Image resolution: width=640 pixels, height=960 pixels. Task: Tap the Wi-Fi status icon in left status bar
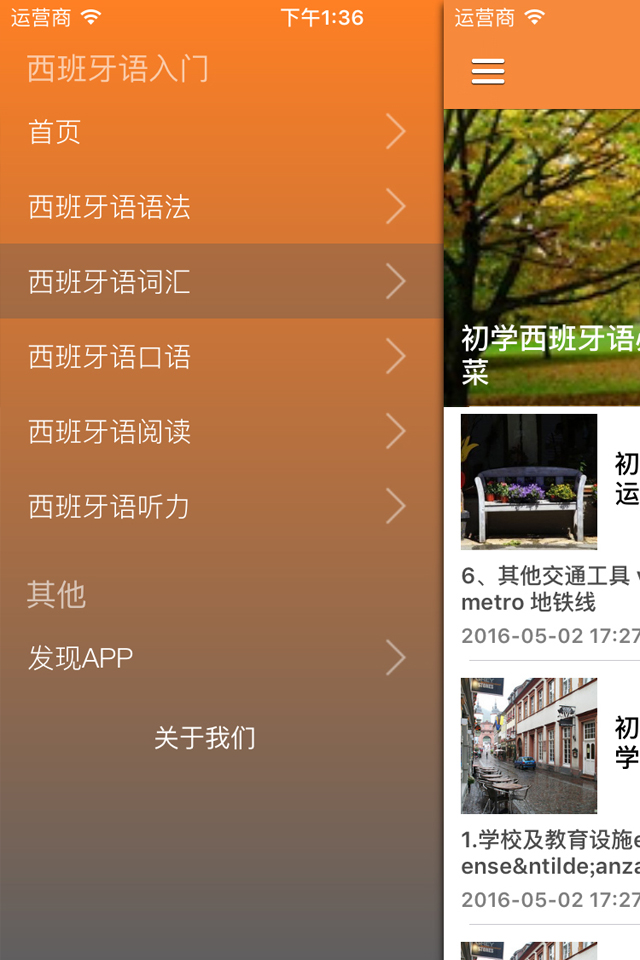[91, 18]
